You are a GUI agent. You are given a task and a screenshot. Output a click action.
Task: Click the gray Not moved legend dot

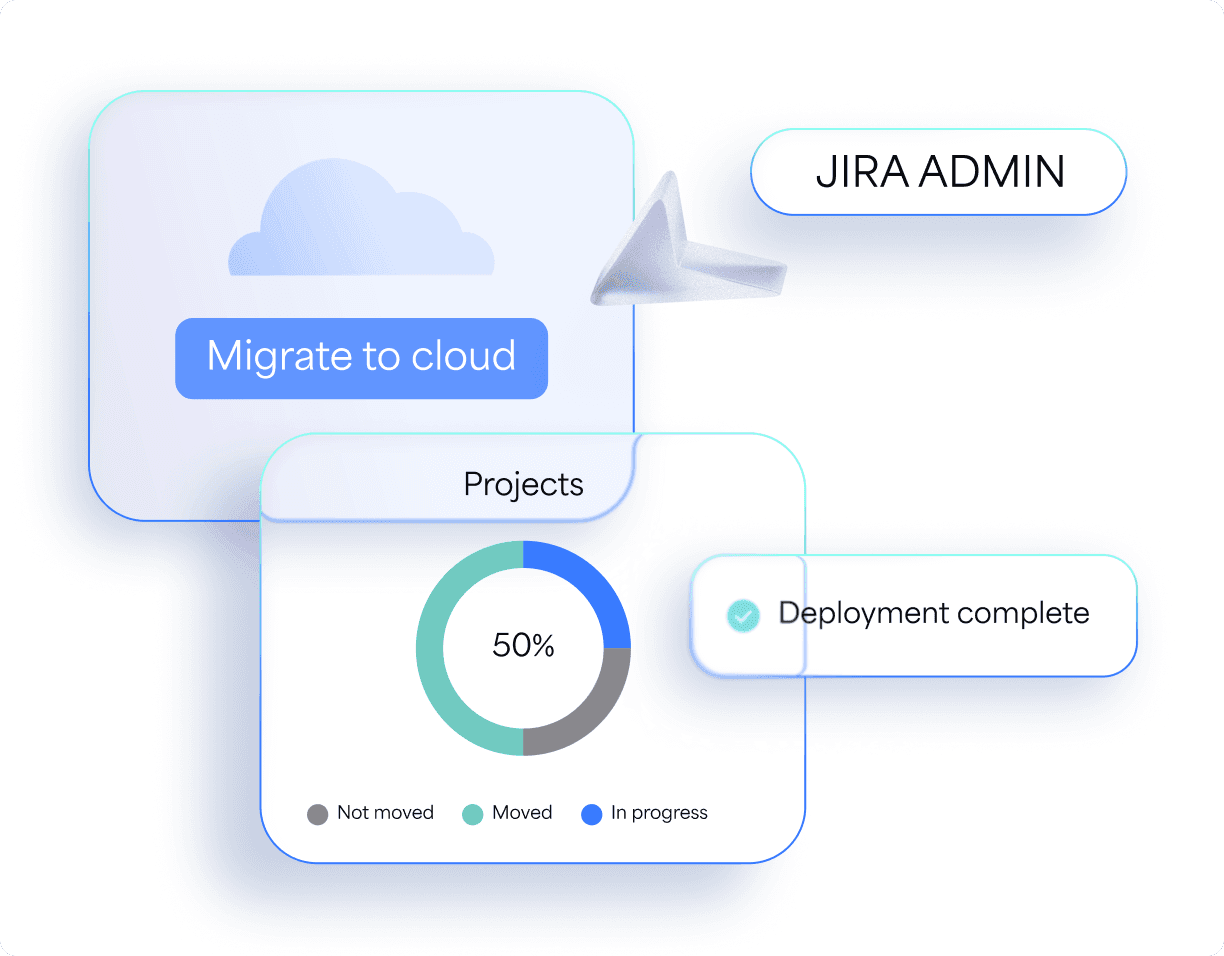pyautogui.click(x=318, y=813)
